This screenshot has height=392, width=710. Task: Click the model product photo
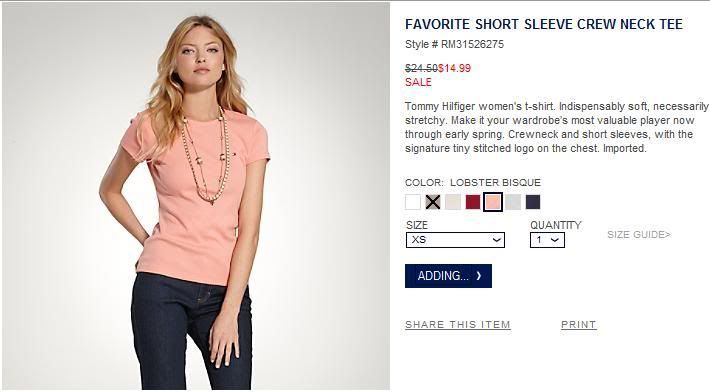196,196
